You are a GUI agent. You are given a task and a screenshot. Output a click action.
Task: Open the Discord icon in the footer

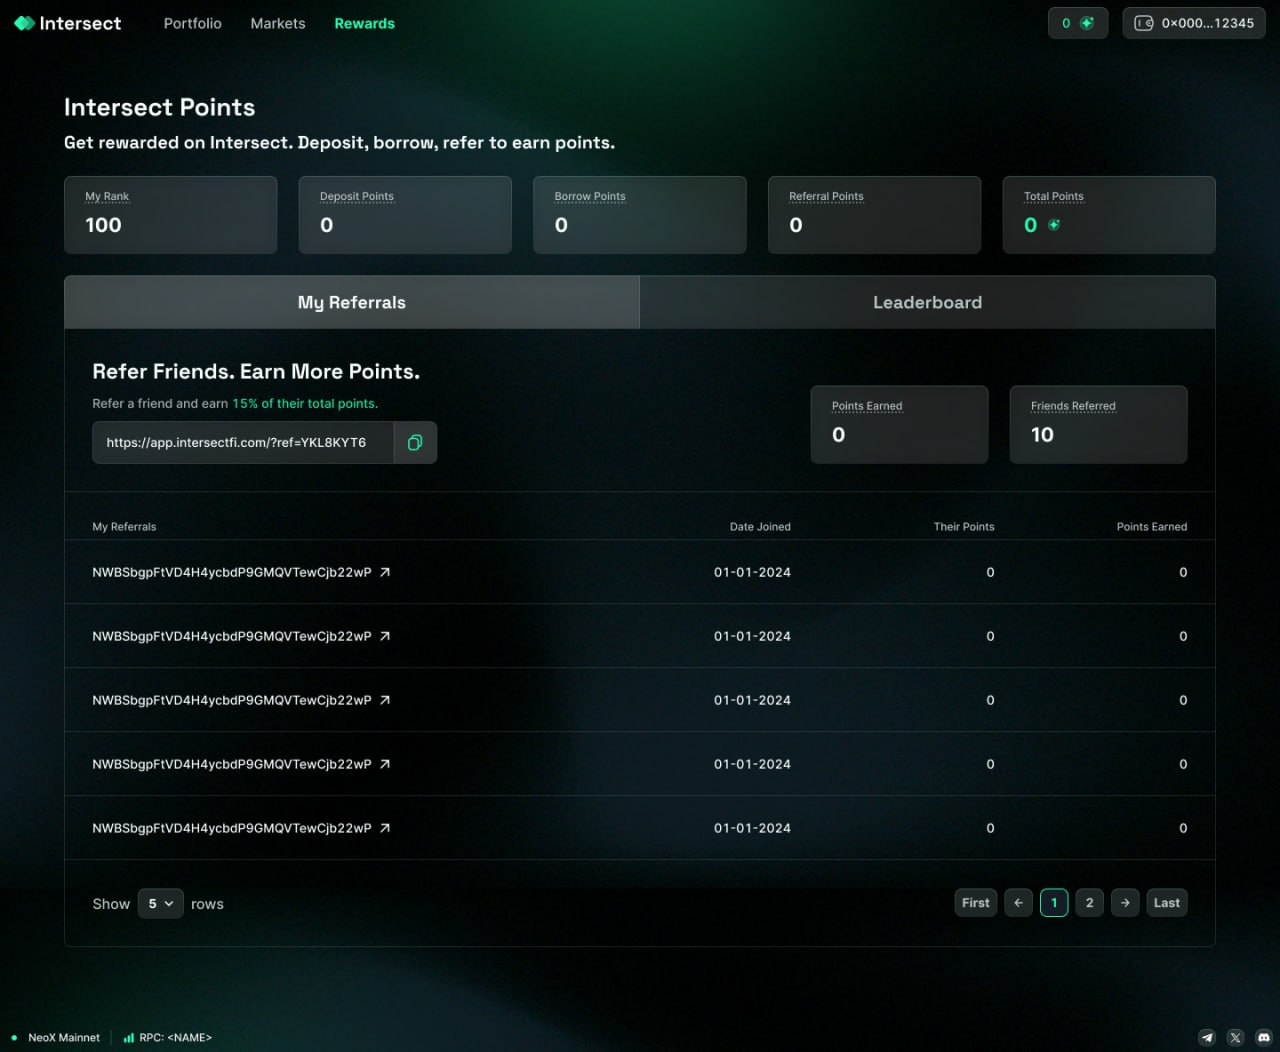pos(1263,1037)
